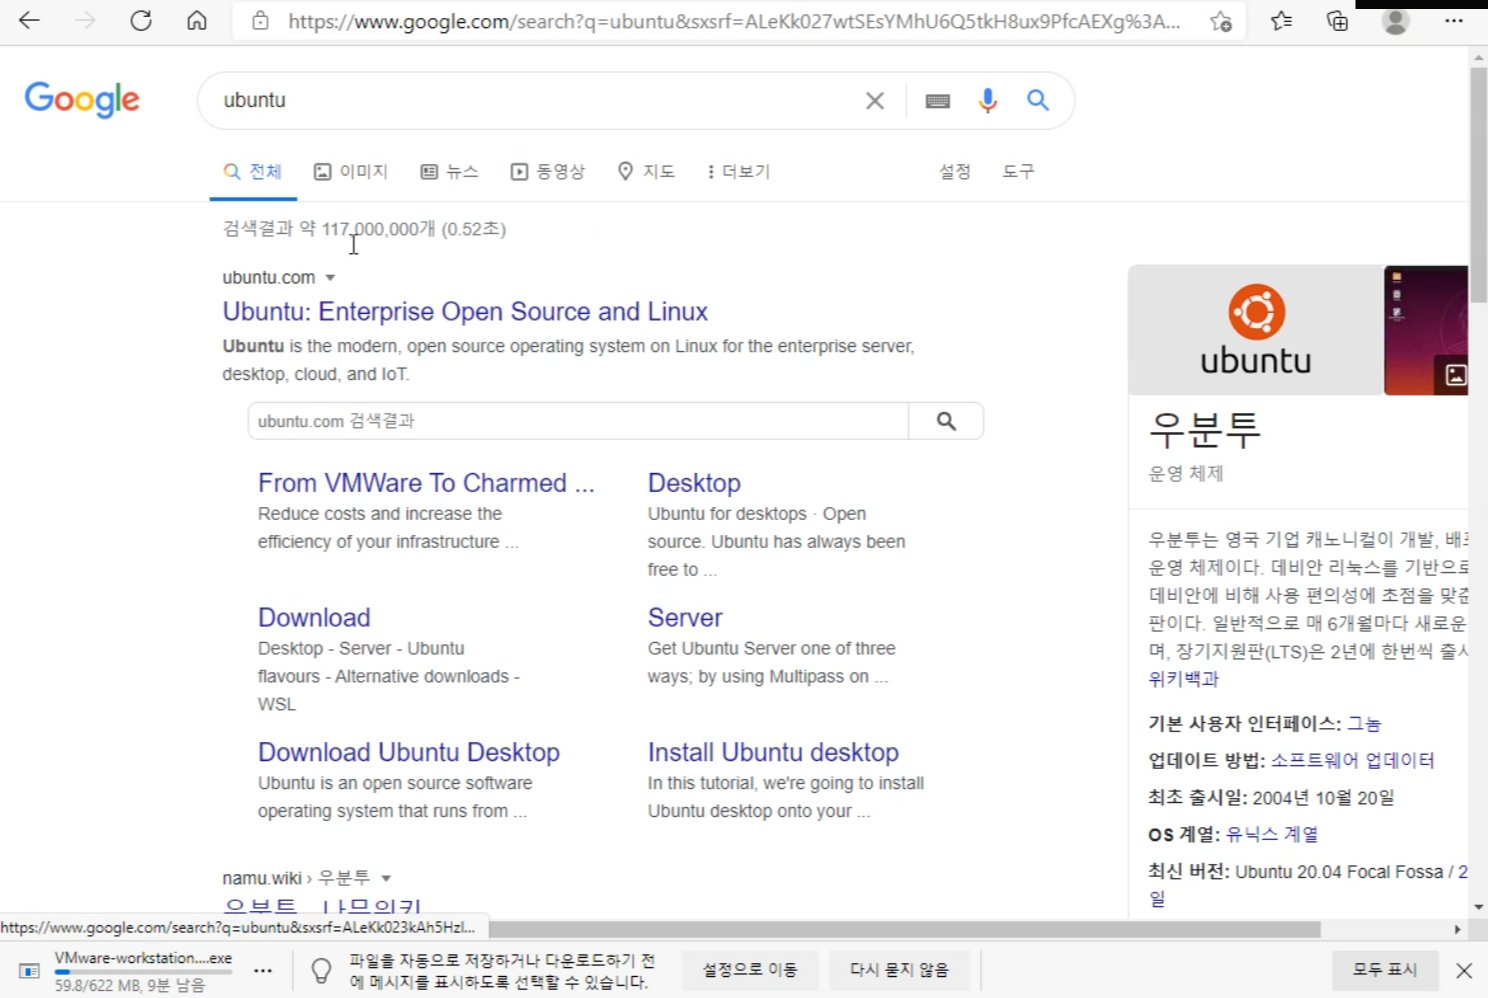Switch to the 동영상 tab

tap(548, 172)
